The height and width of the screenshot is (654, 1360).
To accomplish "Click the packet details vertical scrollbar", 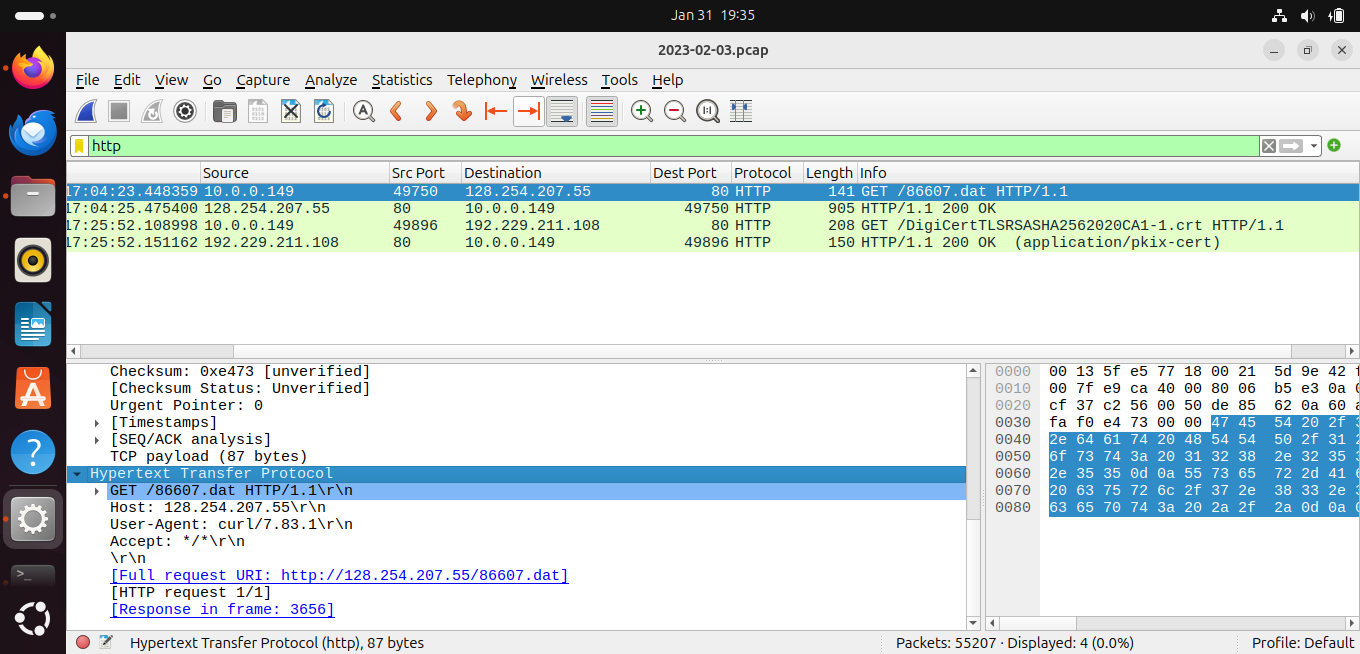I will point(974,448).
